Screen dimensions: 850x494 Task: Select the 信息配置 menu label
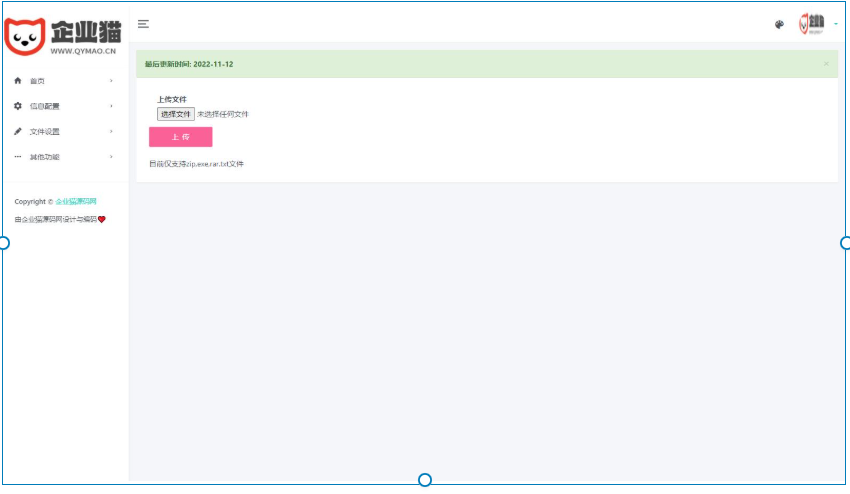tap(44, 106)
